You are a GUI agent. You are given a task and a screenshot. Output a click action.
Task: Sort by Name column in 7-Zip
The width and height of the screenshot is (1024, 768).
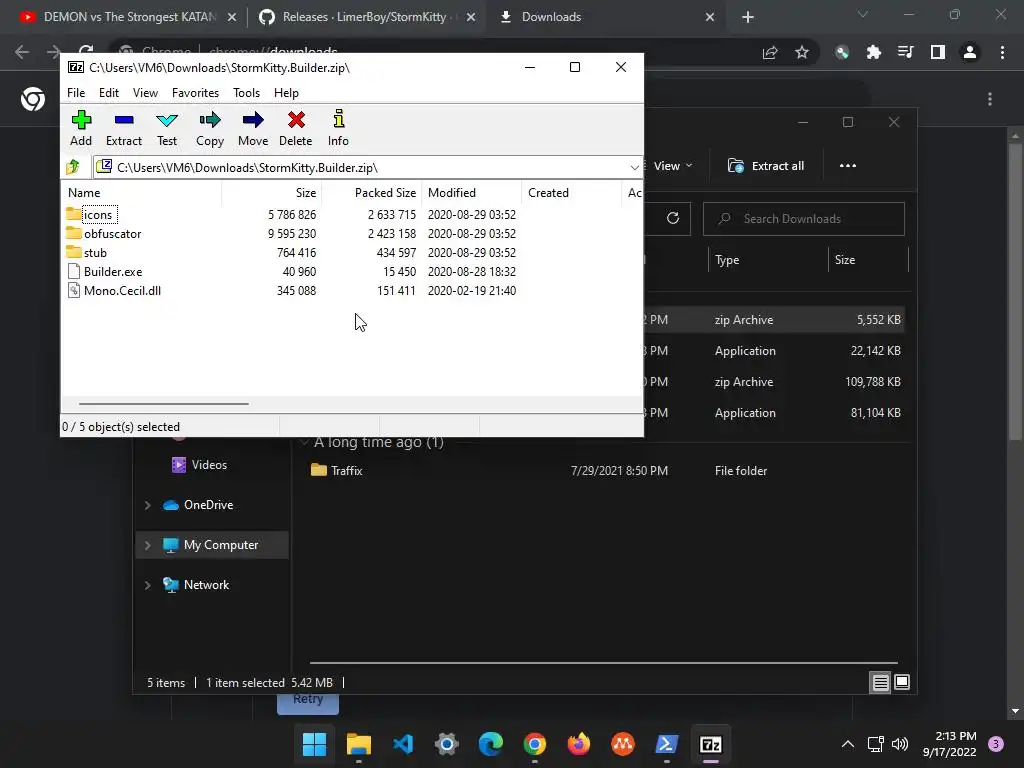coord(141,193)
